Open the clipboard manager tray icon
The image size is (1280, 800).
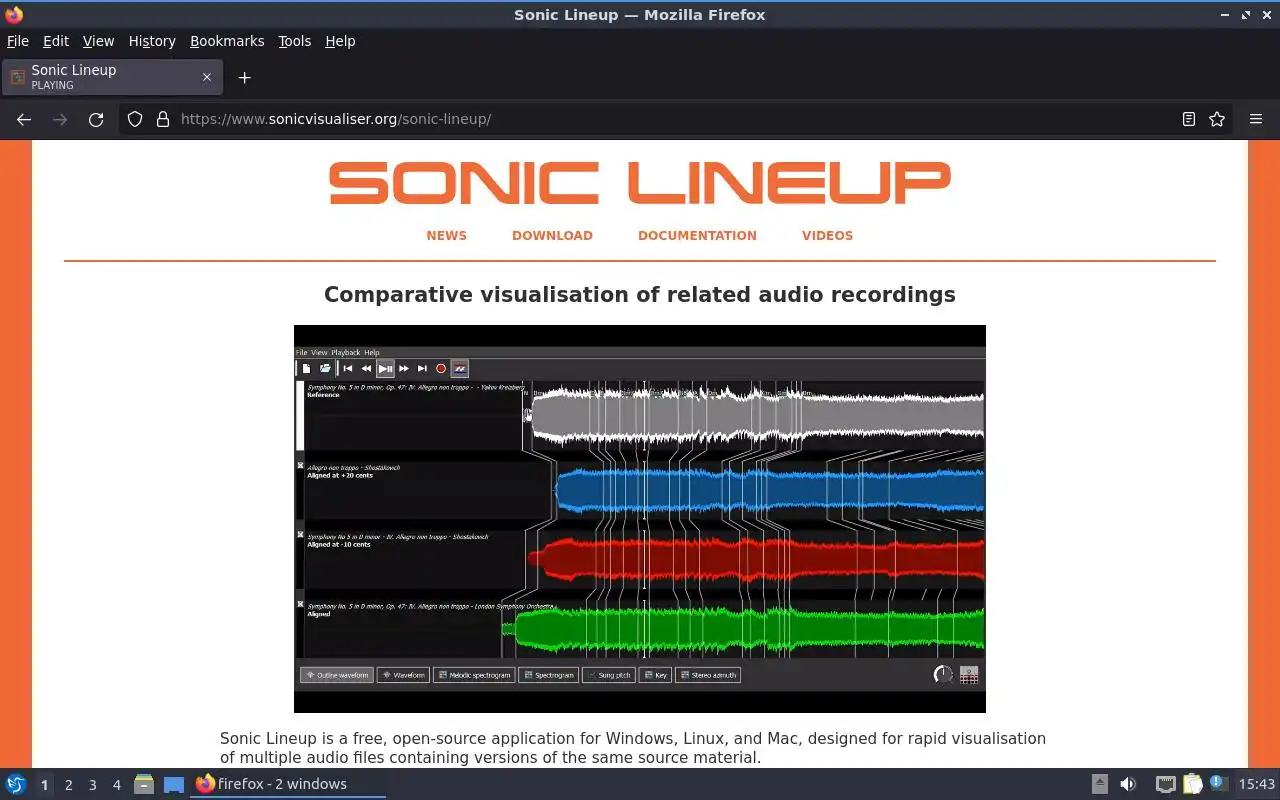click(1192, 784)
